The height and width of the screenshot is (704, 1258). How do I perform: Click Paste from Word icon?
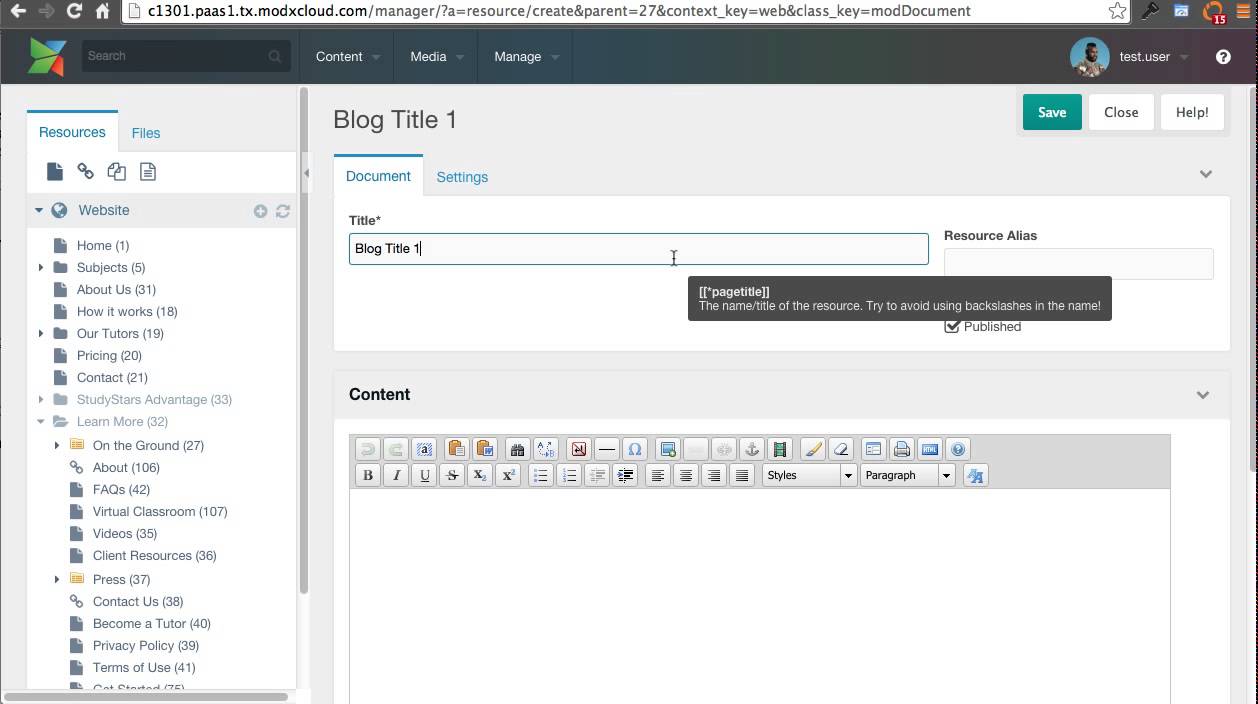click(485, 449)
